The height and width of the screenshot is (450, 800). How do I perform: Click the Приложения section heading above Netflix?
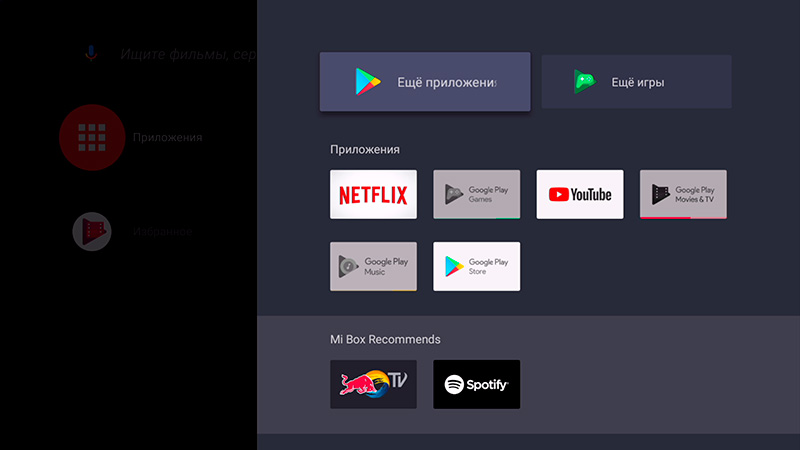click(365, 150)
